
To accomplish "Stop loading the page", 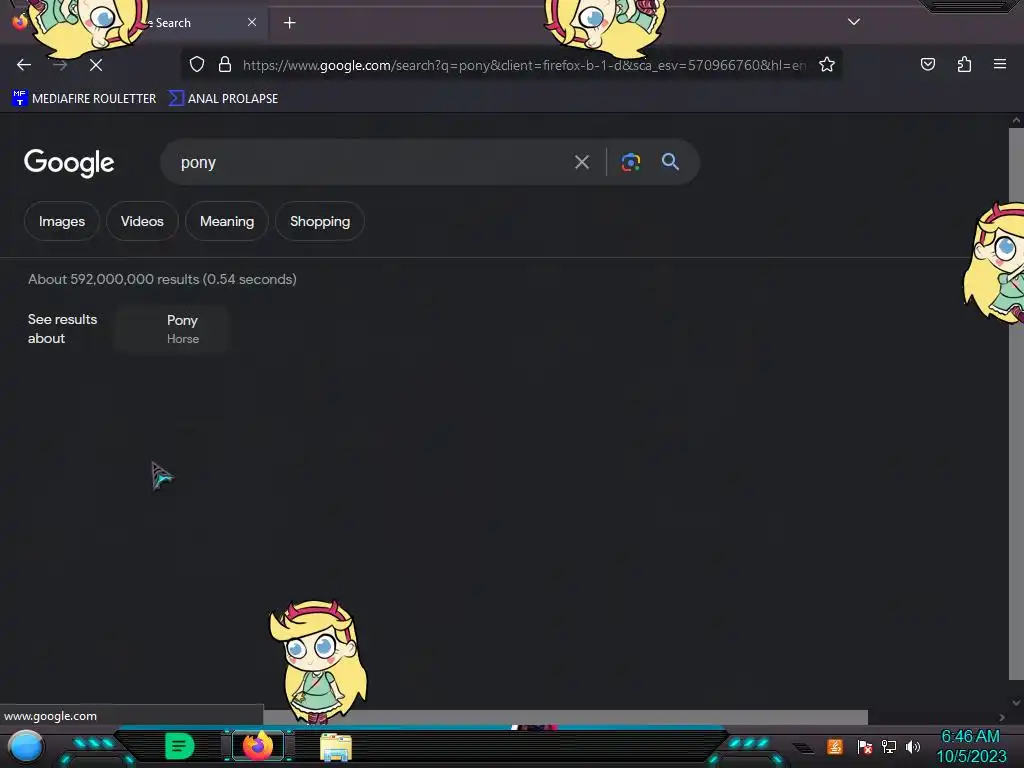I will tap(95, 65).
